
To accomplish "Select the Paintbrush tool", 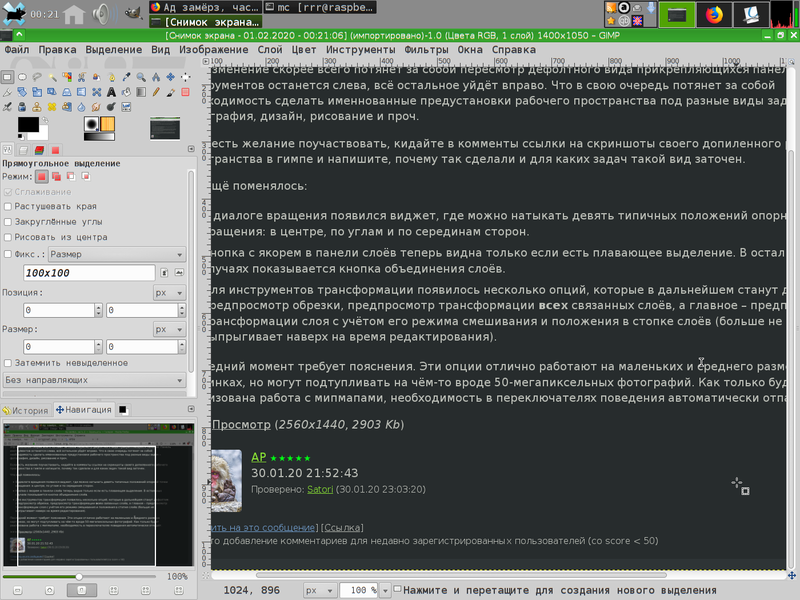I will (170, 92).
